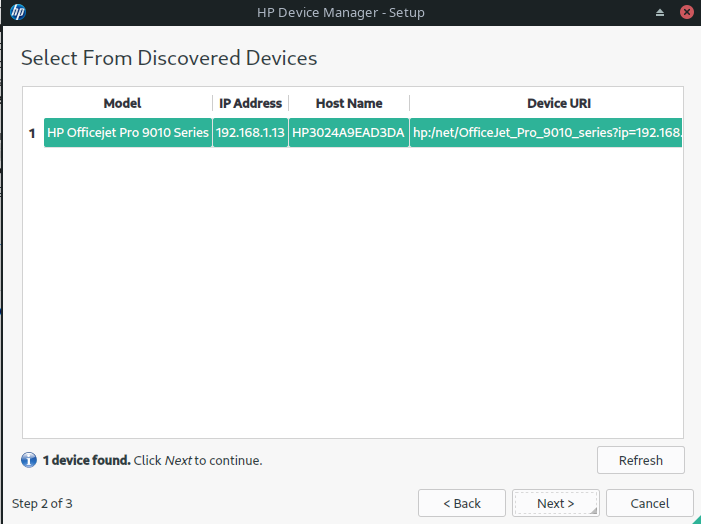Shade the window using the title bar arrow icon
Image resolution: width=701 pixels, height=524 pixels.
click(x=659, y=13)
